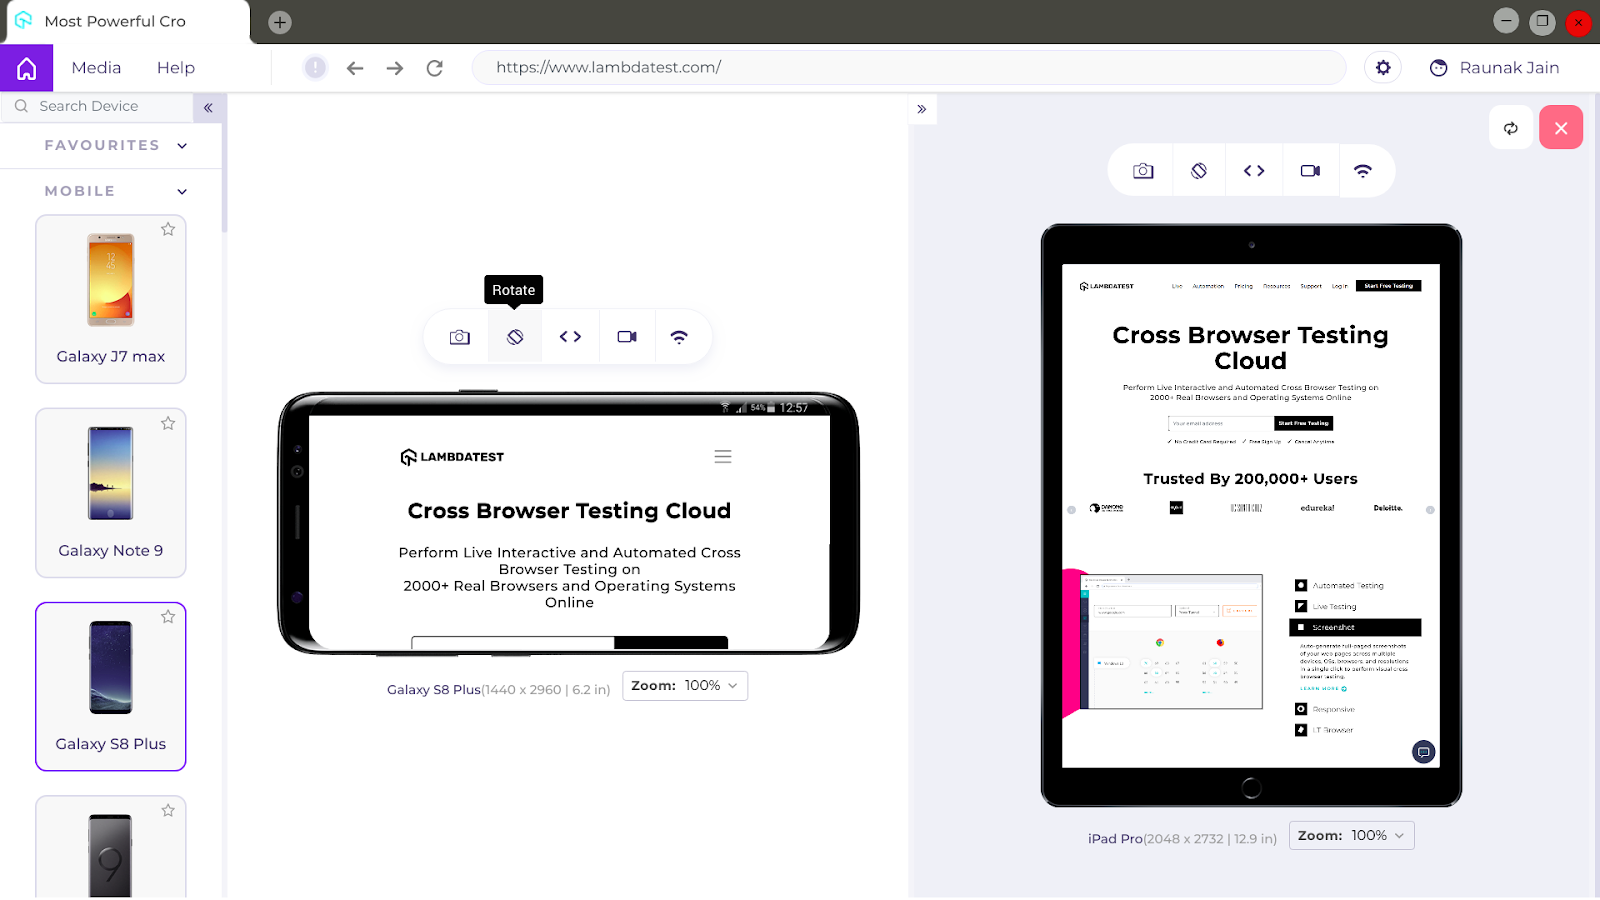1600x900 pixels.
Task: Select the Live Testing feature item
Action: pos(1326,607)
